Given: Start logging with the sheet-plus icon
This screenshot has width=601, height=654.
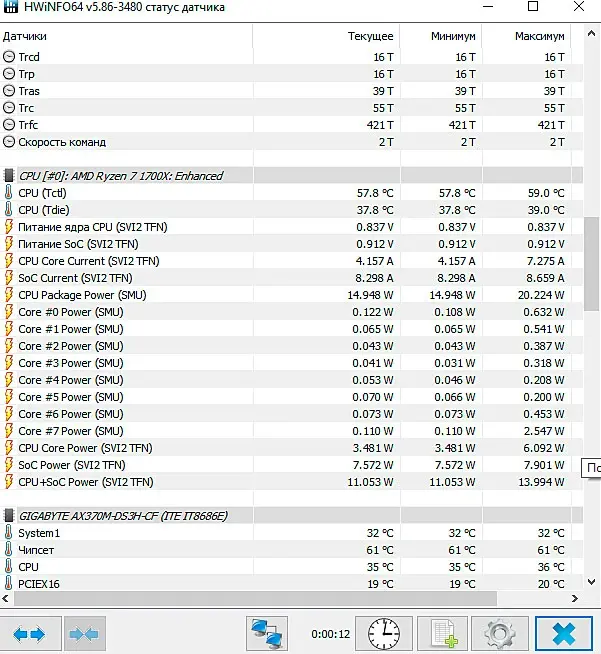Looking at the screenshot, I should (441, 633).
